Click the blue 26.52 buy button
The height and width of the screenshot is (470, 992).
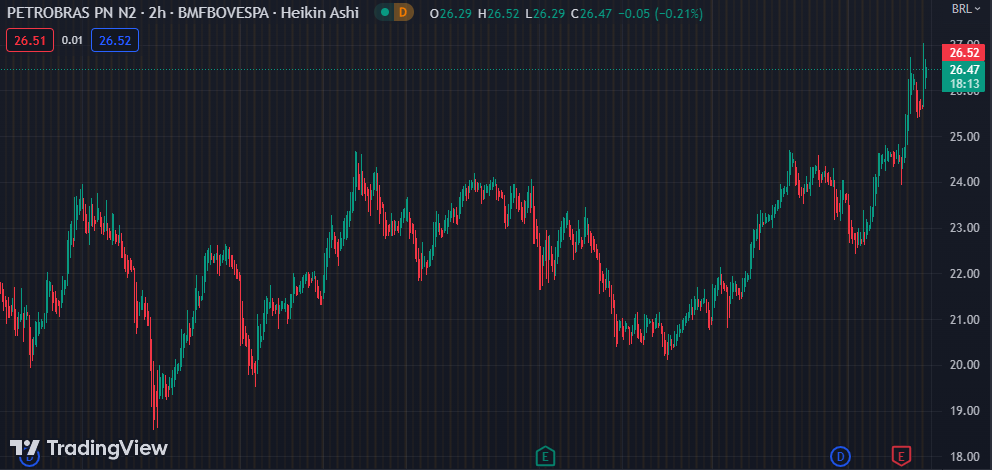[x=115, y=40]
